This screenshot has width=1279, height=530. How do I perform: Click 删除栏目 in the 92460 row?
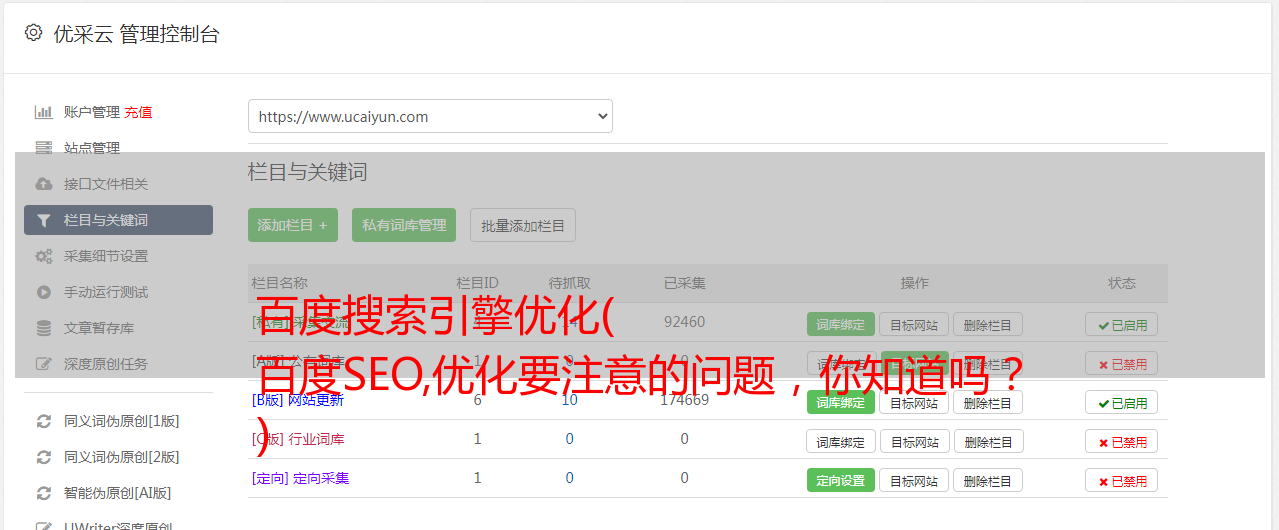pyautogui.click(x=987, y=324)
